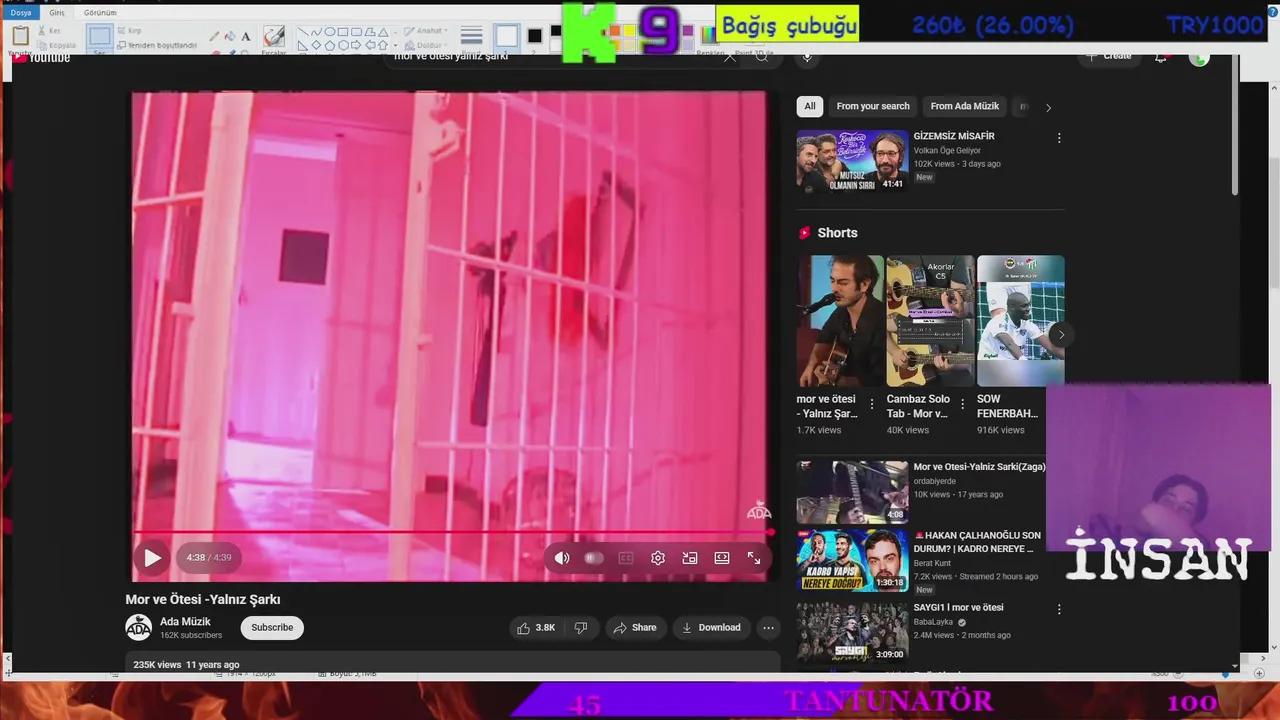The height and width of the screenshot is (720, 1280).
Task: Select From your search chip
Action: 873,106
